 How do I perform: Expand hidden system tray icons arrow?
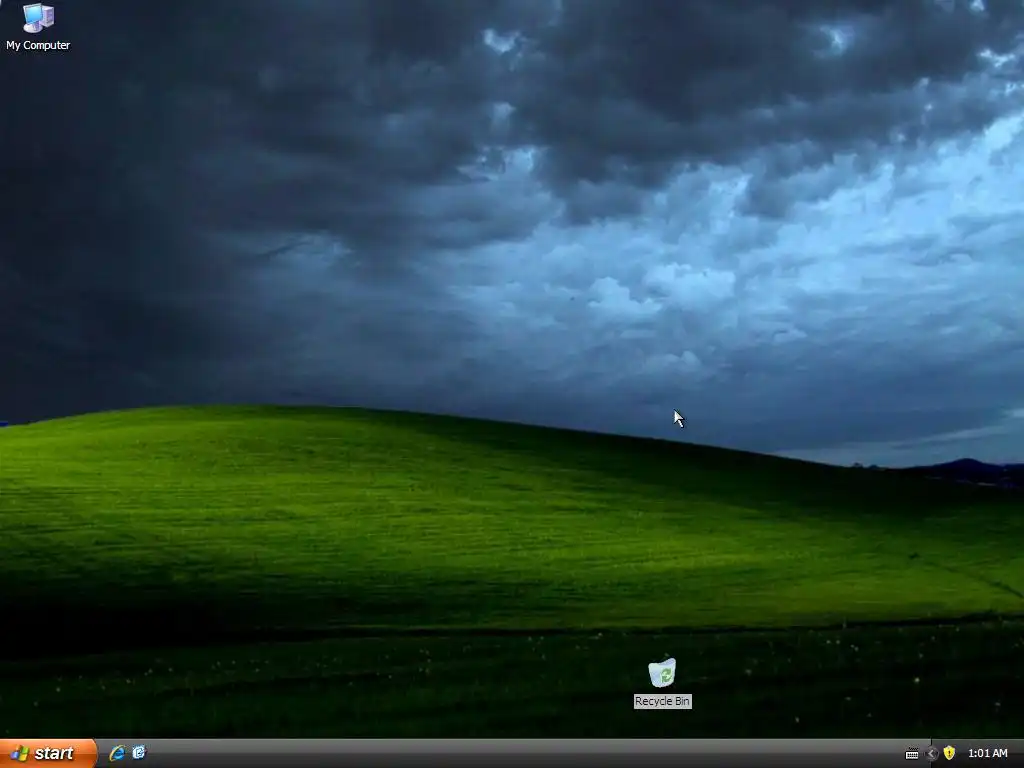[x=932, y=754]
